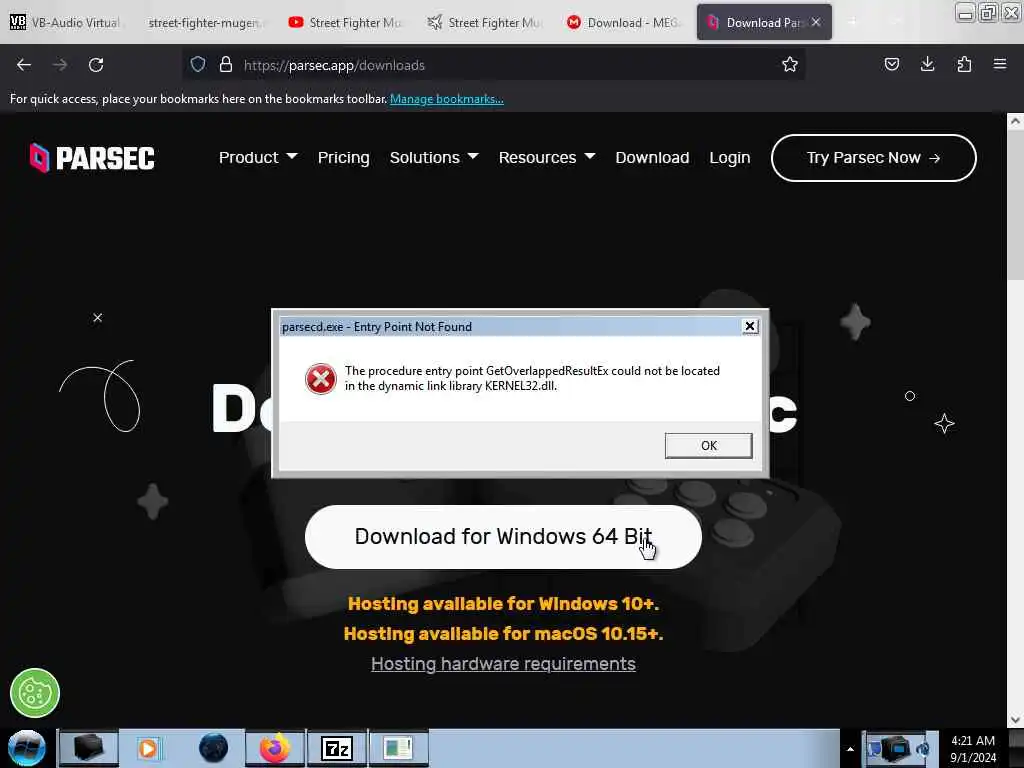Expand the Product dropdown menu

[258, 158]
